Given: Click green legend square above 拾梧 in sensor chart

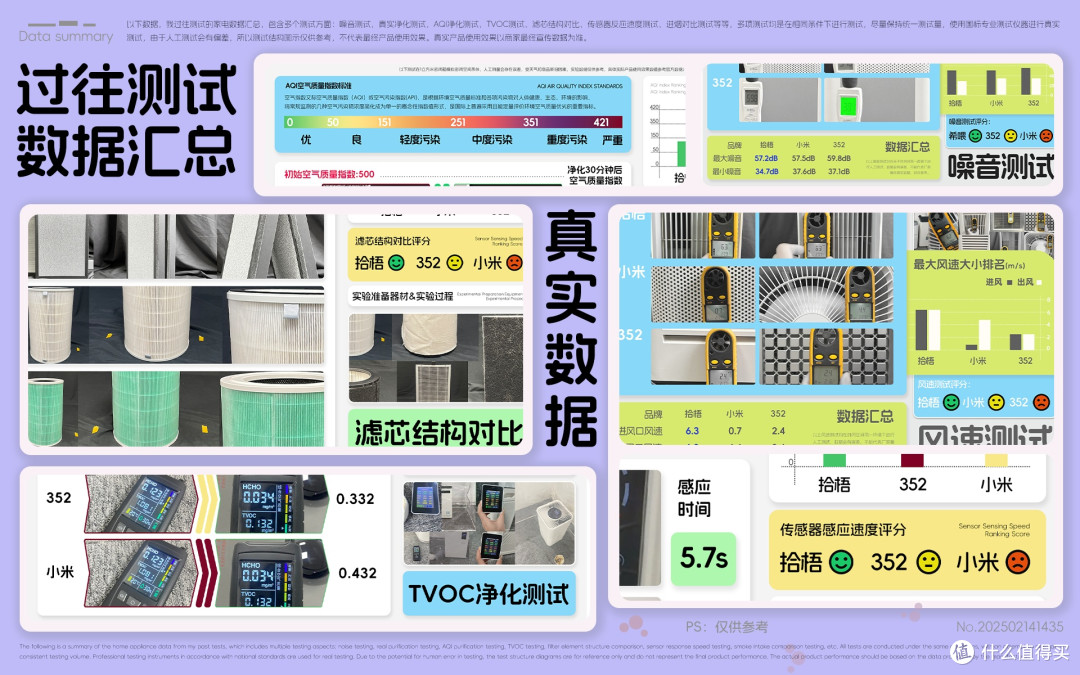Looking at the screenshot, I should pos(834,460).
